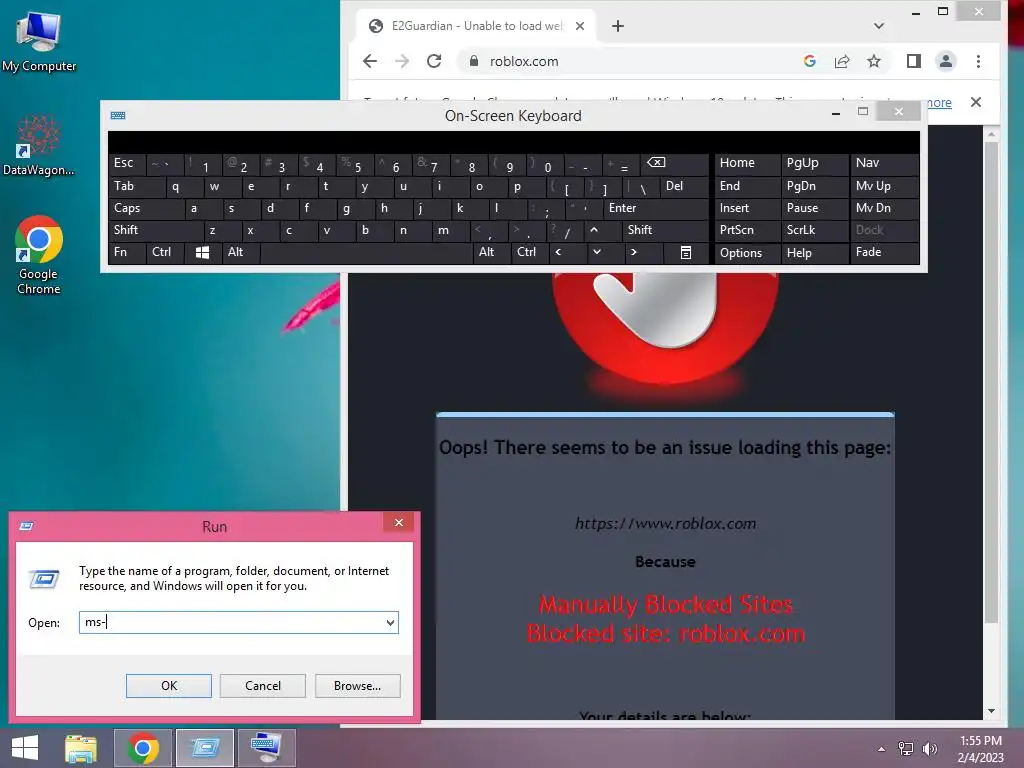1024x768 pixels.
Task: Open Options on On-Screen Keyboard
Action: click(x=747, y=253)
